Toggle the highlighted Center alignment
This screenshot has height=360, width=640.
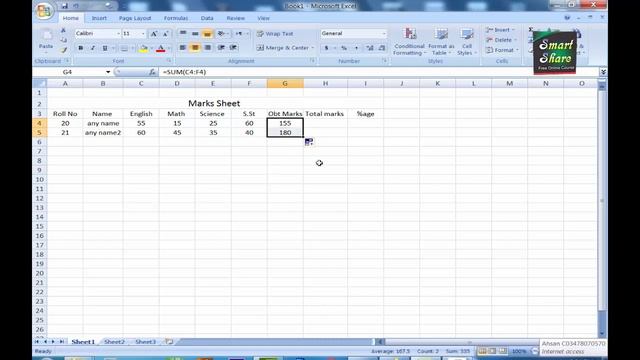pyautogui.click(x=195, y=48)
